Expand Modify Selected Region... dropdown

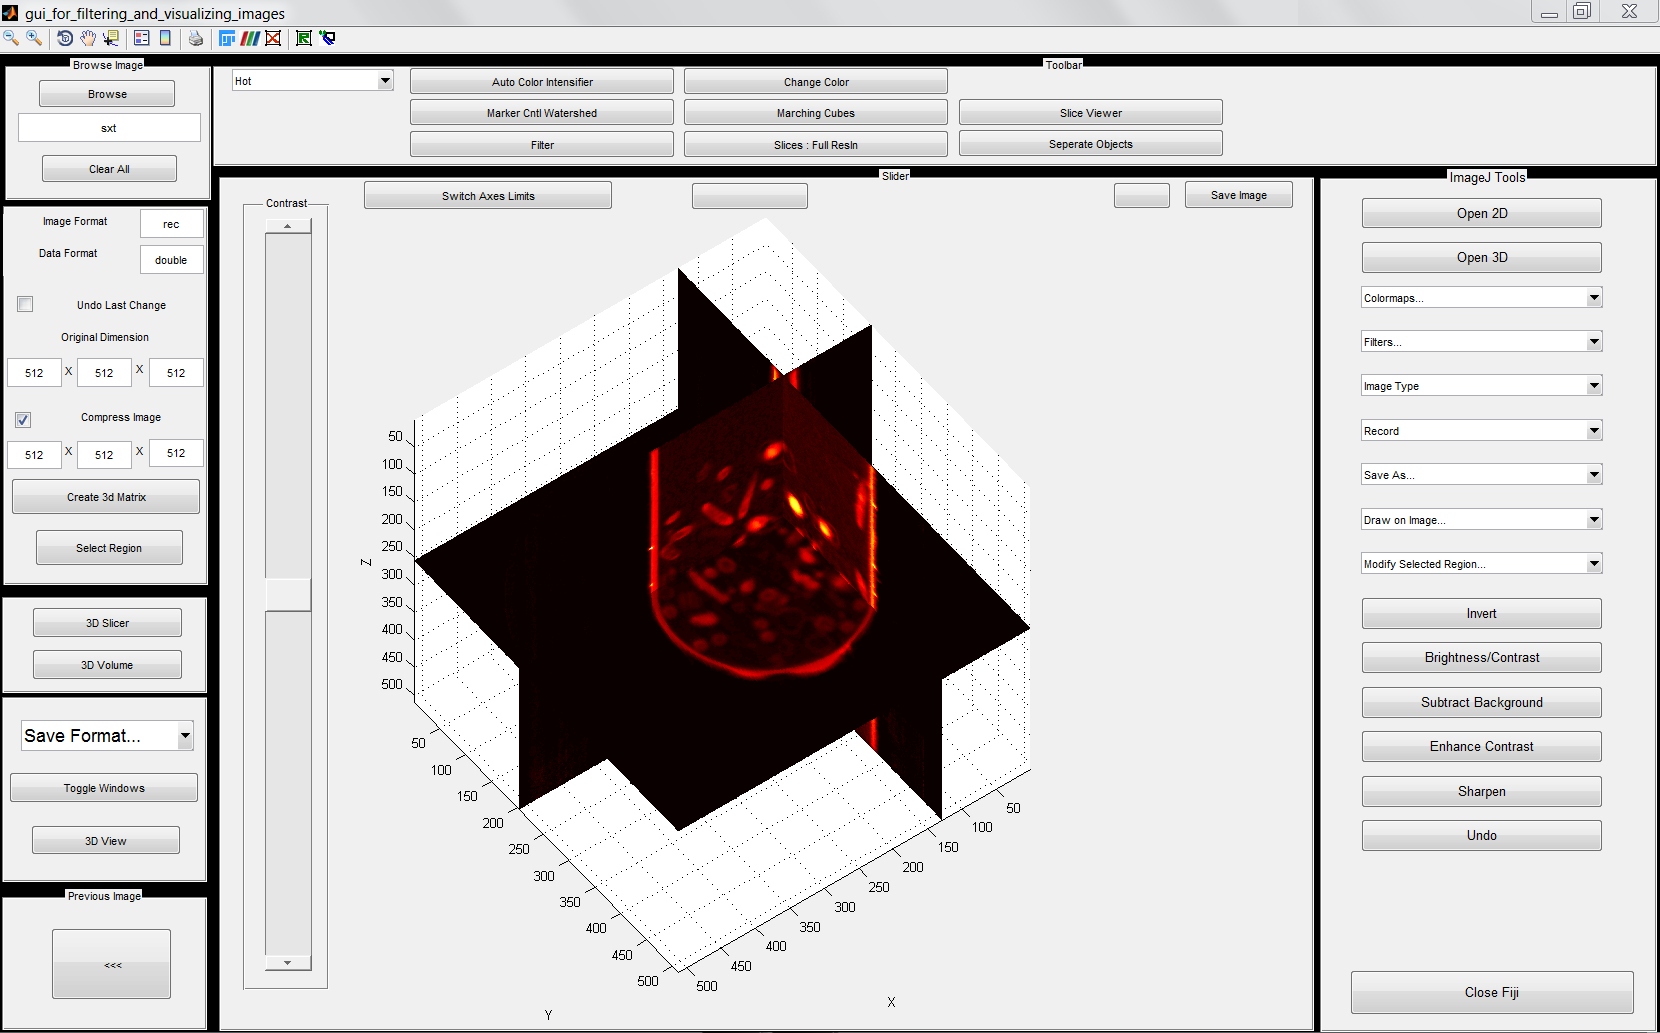(1481, 563)
